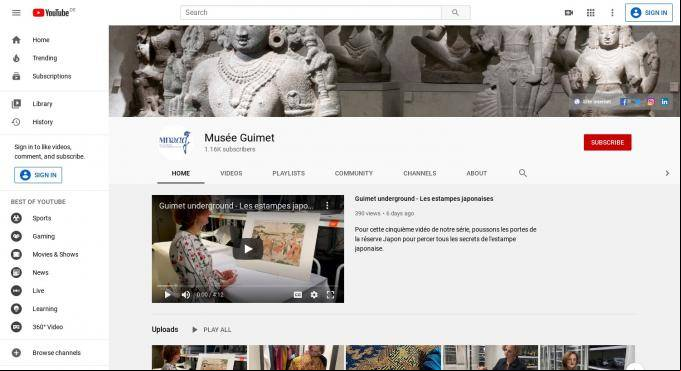The width and height of the screenshot is (681, 371).
Task: Open the Site internet banner link
Action: [x=593, y=102]
